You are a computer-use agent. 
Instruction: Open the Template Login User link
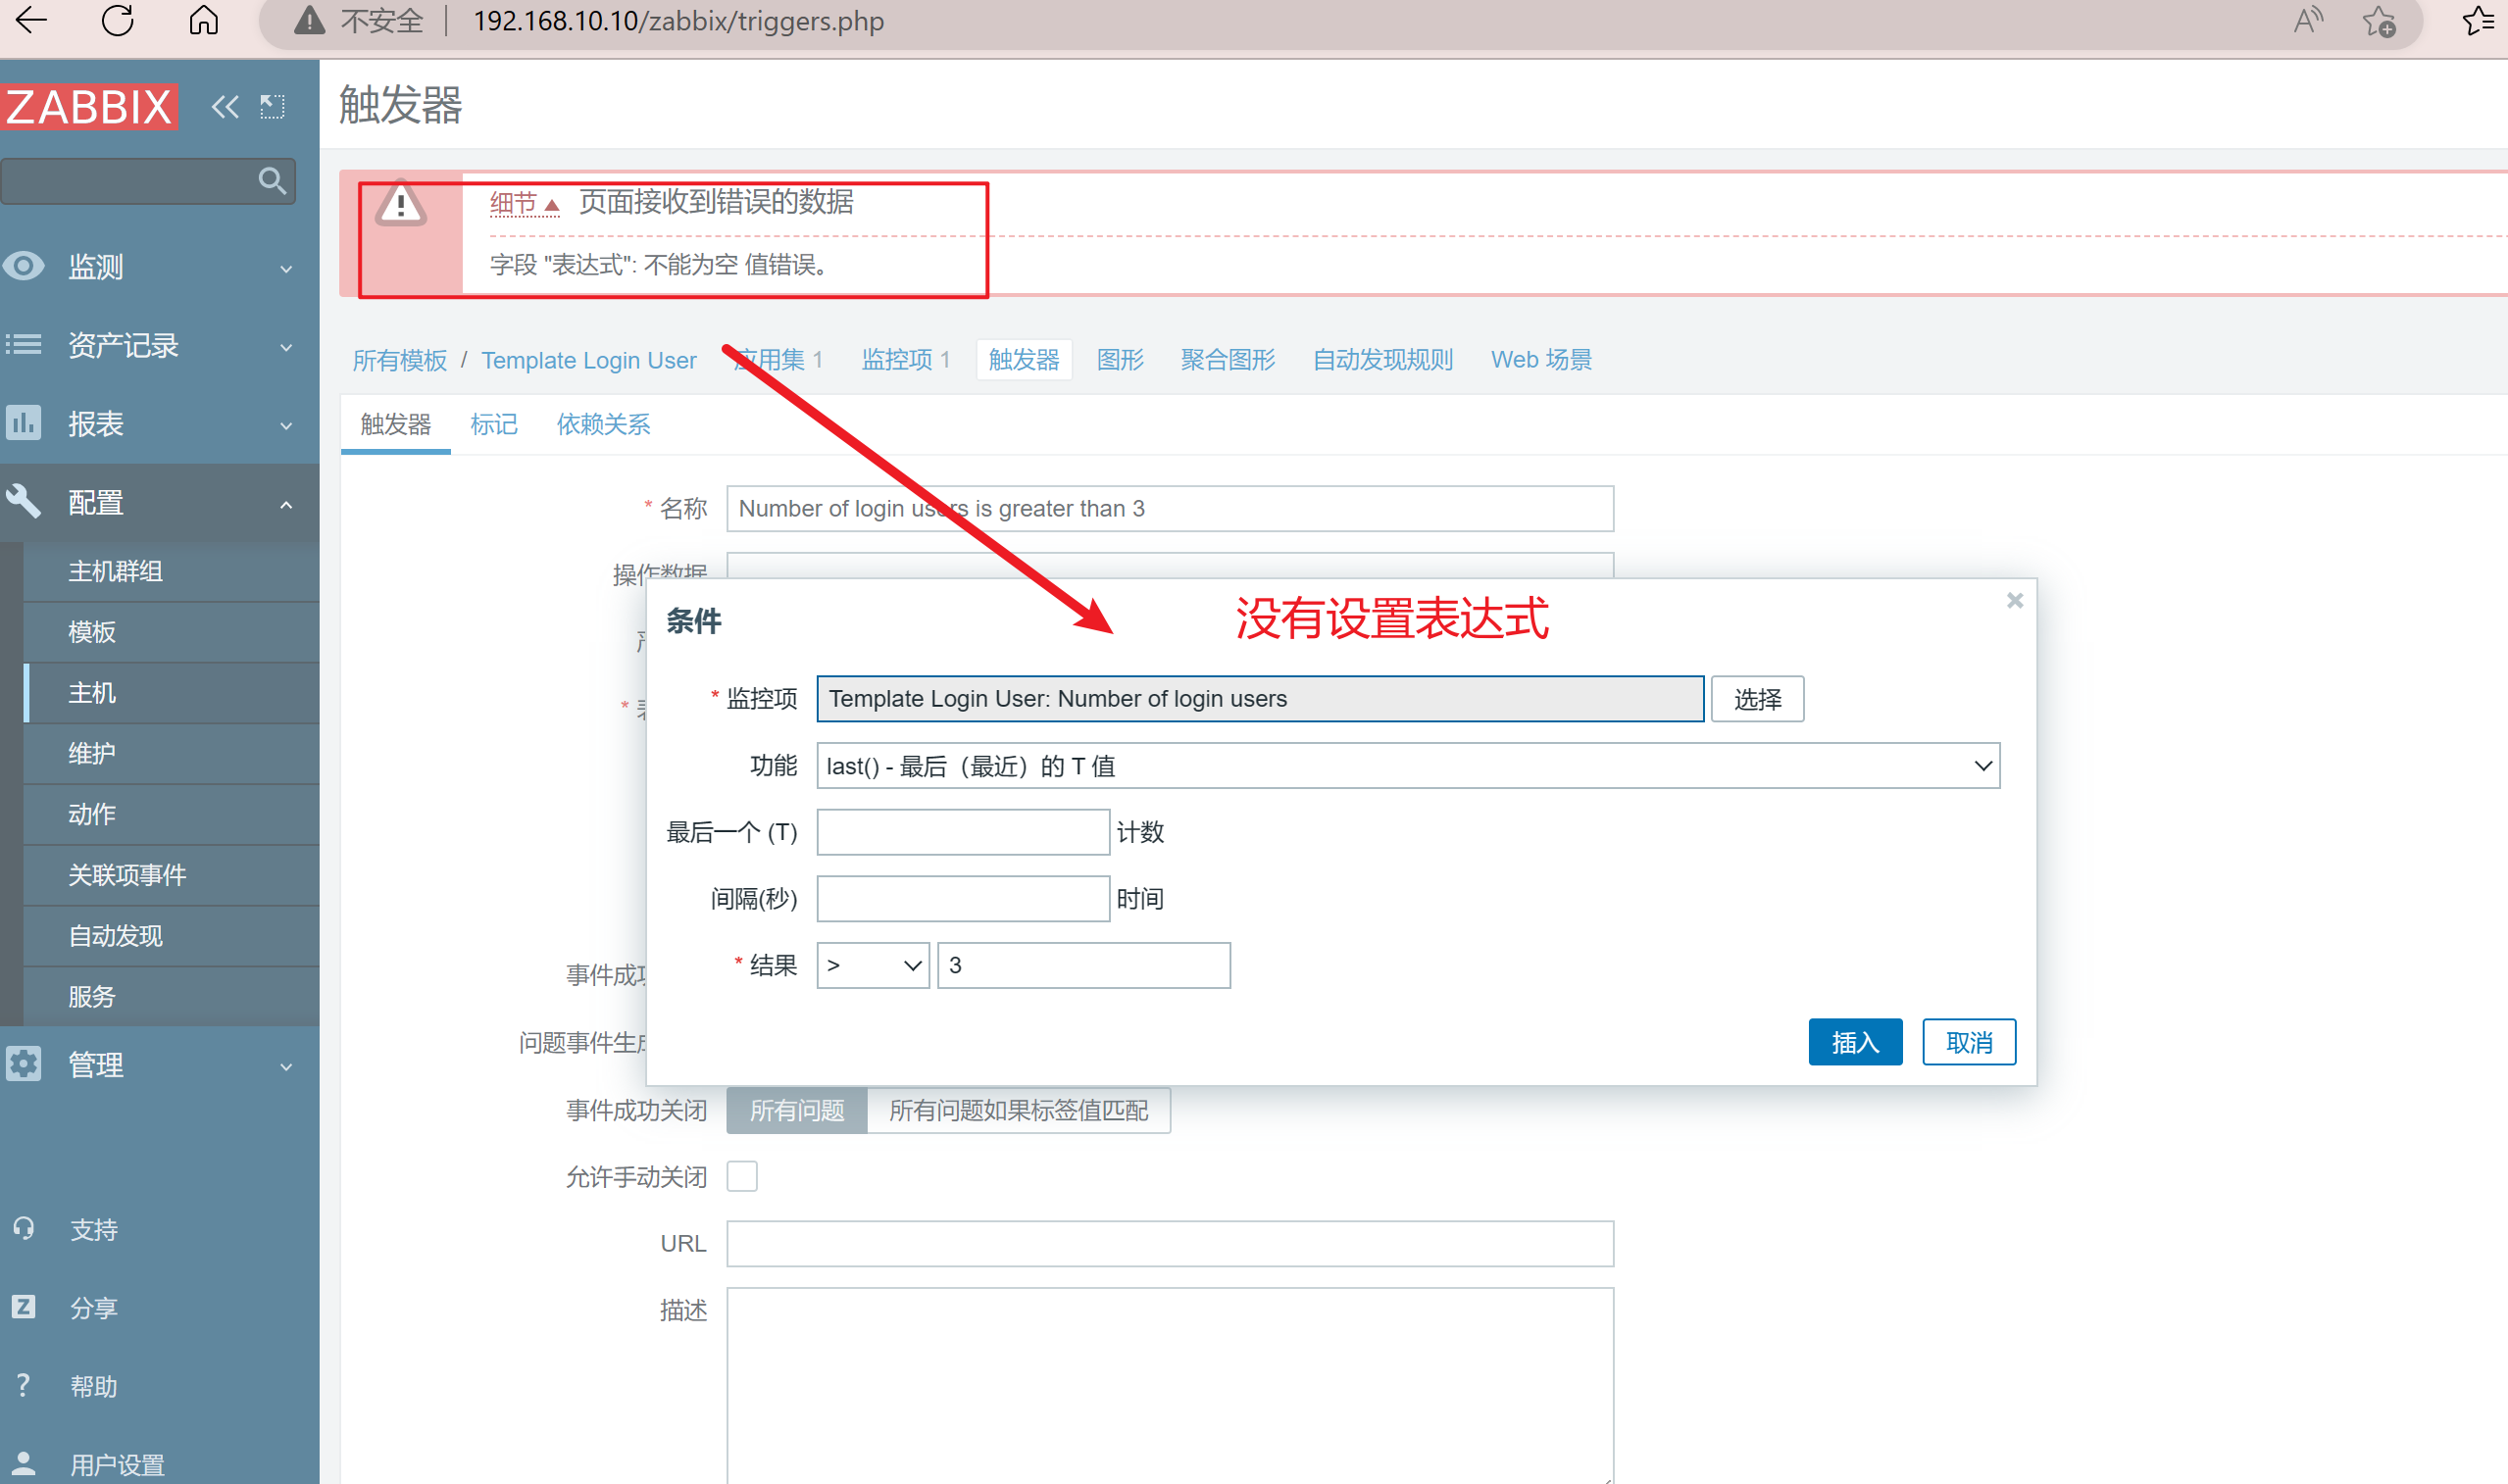click(589, 360)
